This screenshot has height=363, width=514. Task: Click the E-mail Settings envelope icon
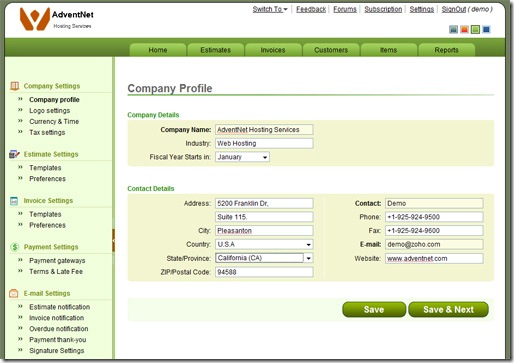click(14, 293)
